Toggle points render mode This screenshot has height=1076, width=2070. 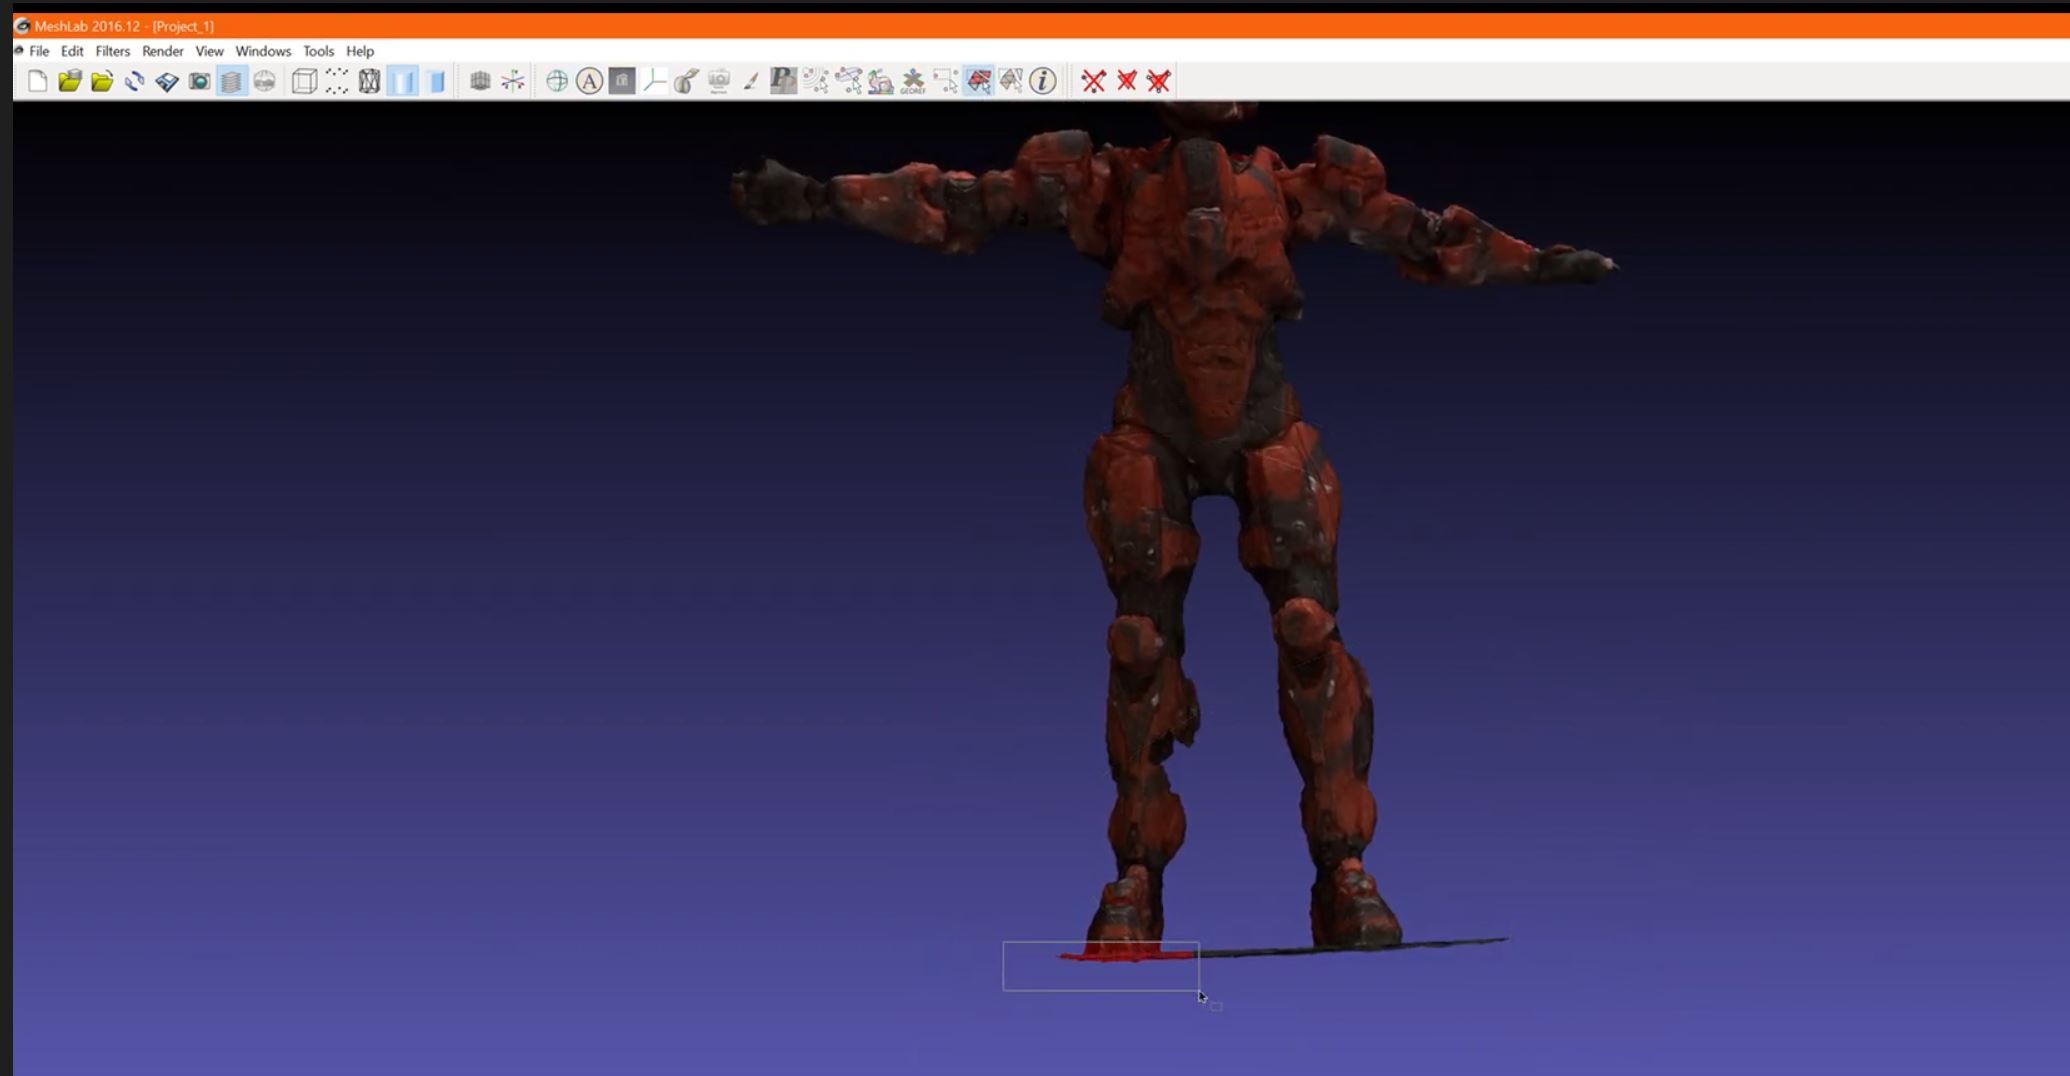(337, 81)
